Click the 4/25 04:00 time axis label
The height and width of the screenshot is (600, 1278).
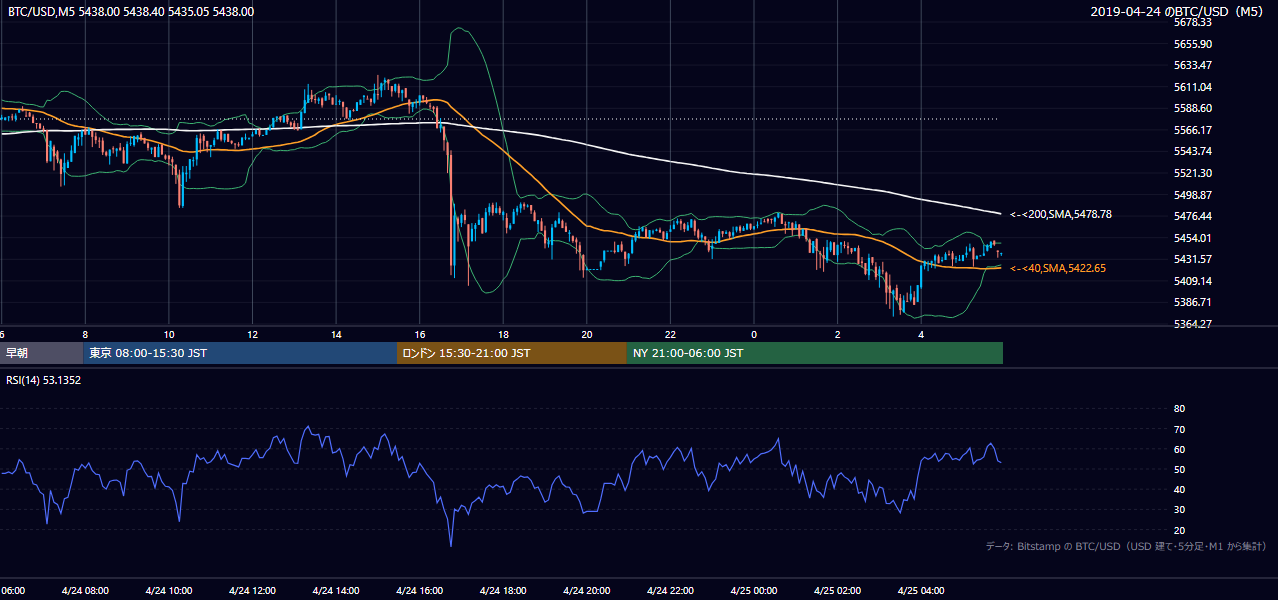tap(922, 591)
